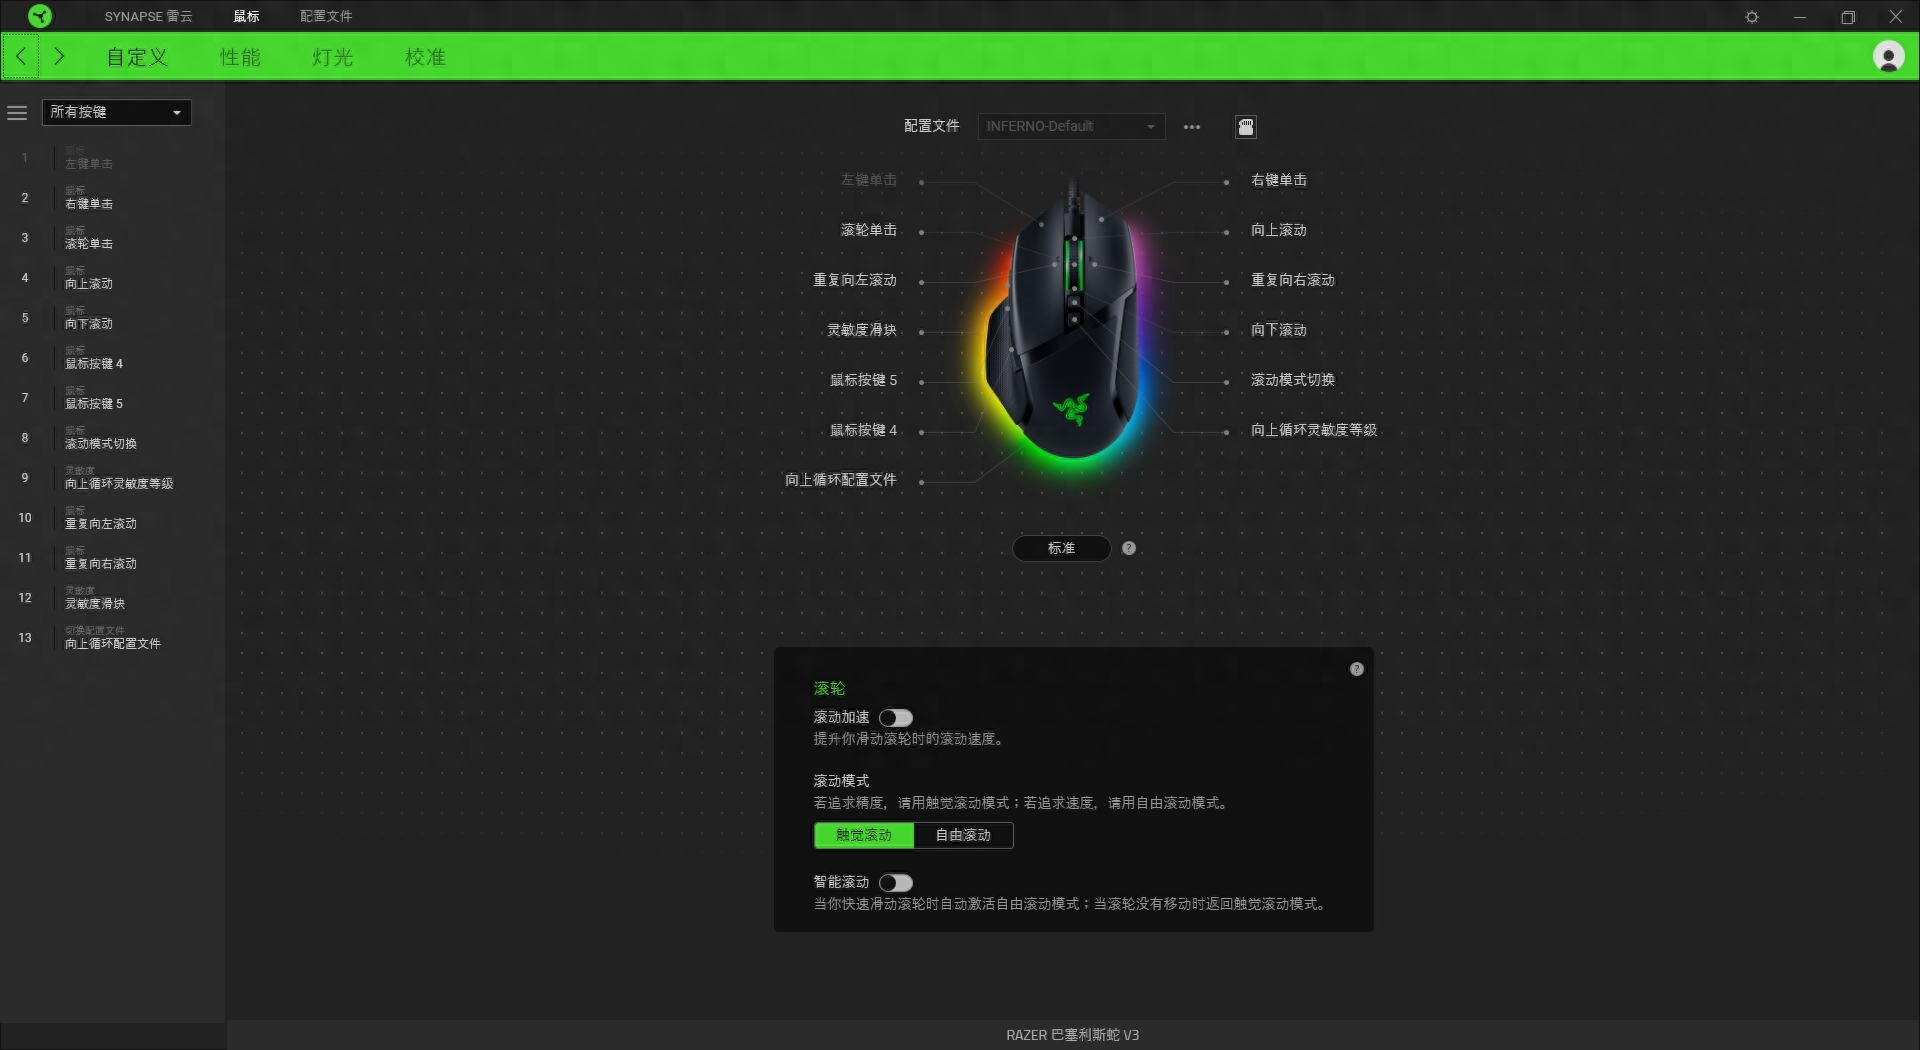Toggle the 智能滚动 switch
1920x1050 pixels.
[x=896, y=883]
